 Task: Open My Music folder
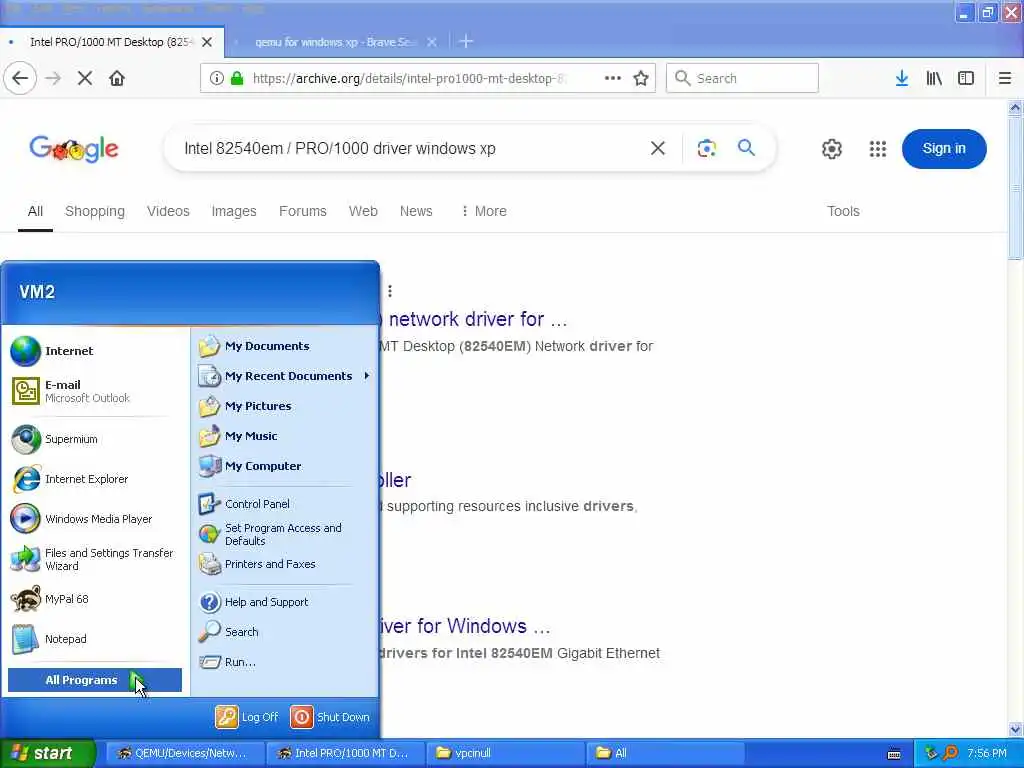click(284, 436)
